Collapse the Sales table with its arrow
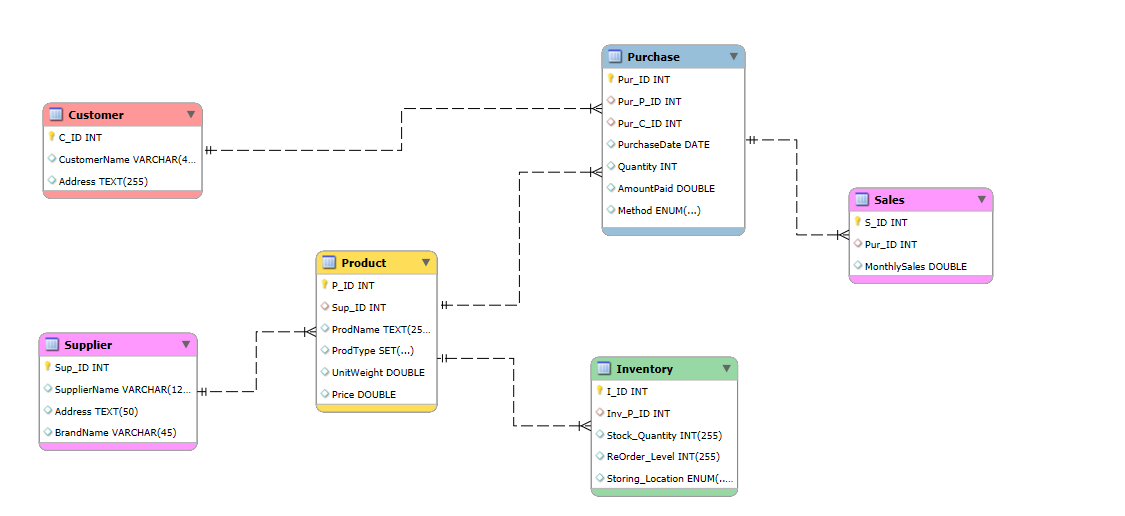 click(982, 200)
